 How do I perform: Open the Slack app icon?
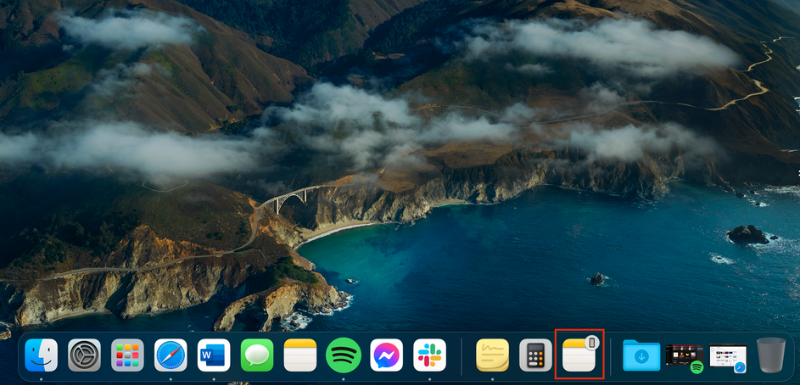(430, 355)
